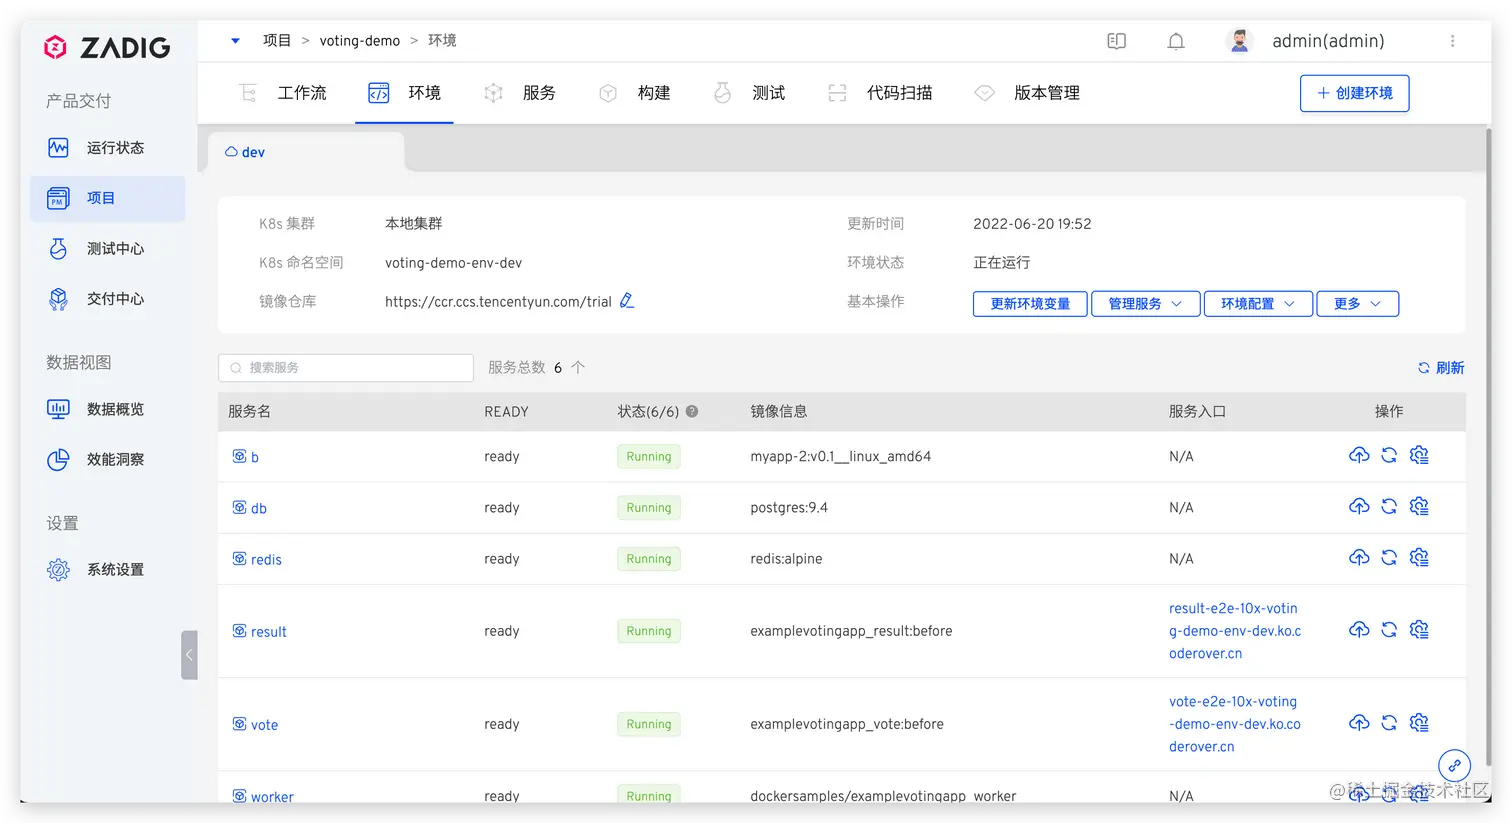
Task: Click the 项目 breadcrumb
Action: pyautogui.click(x=277, y=41)
